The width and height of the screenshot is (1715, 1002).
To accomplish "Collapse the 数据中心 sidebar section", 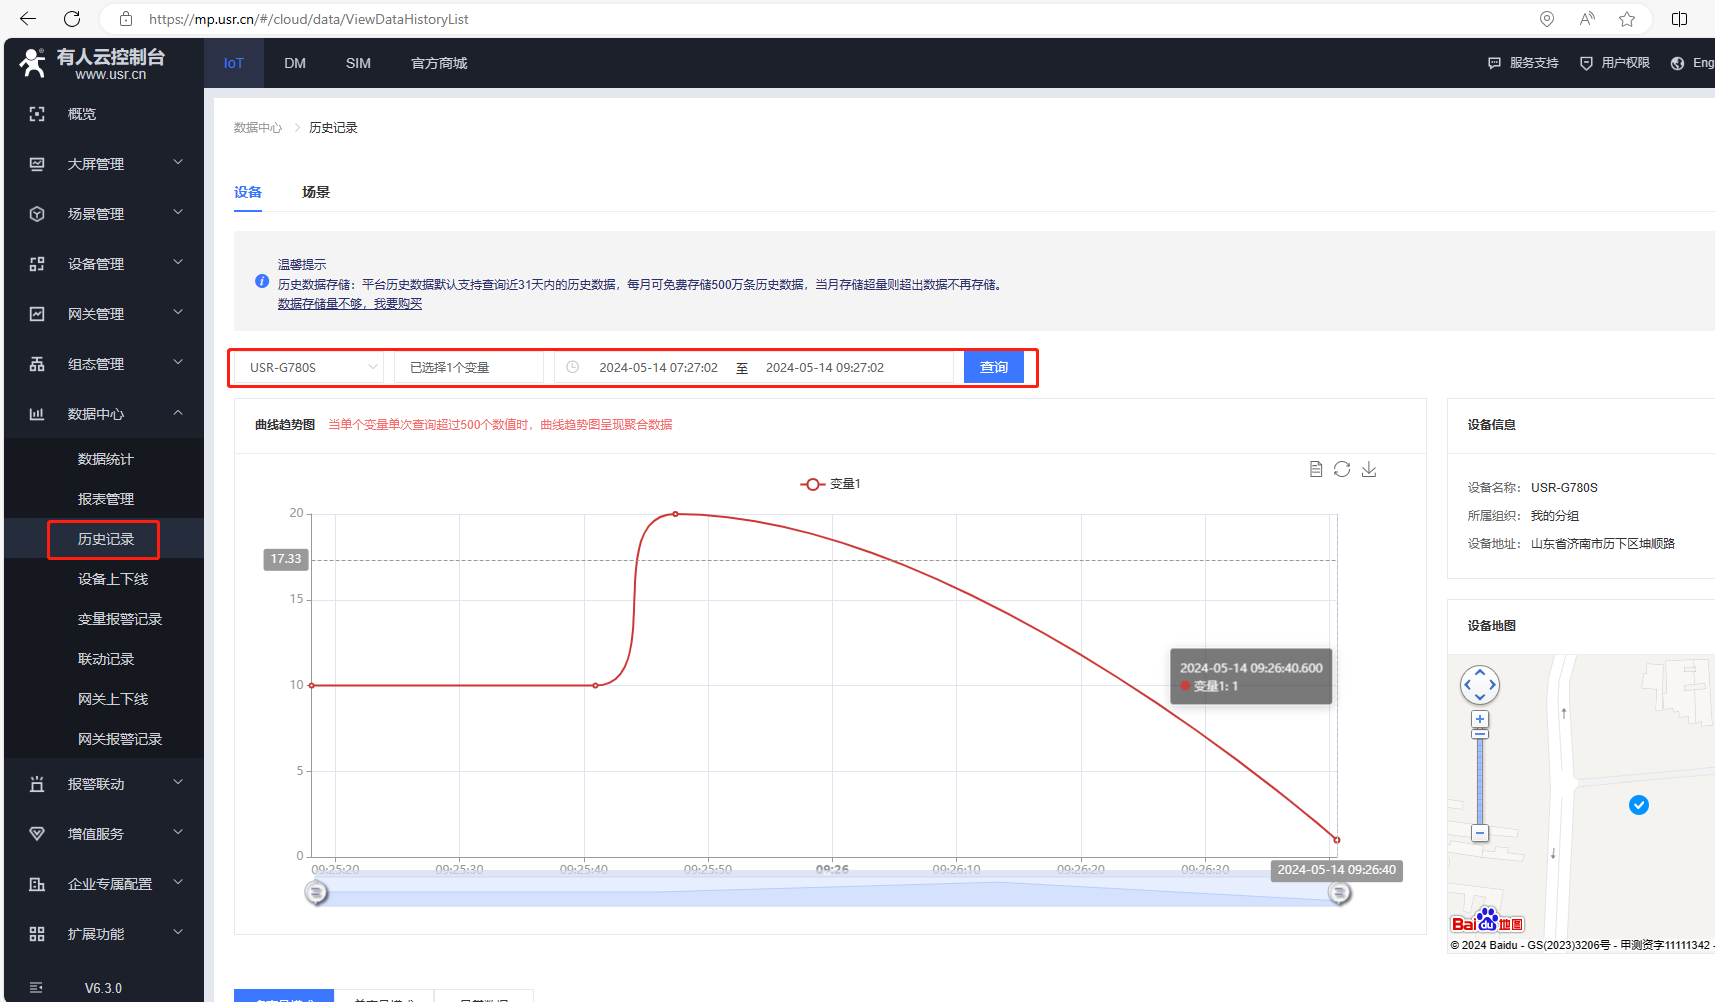I will 104,414.
